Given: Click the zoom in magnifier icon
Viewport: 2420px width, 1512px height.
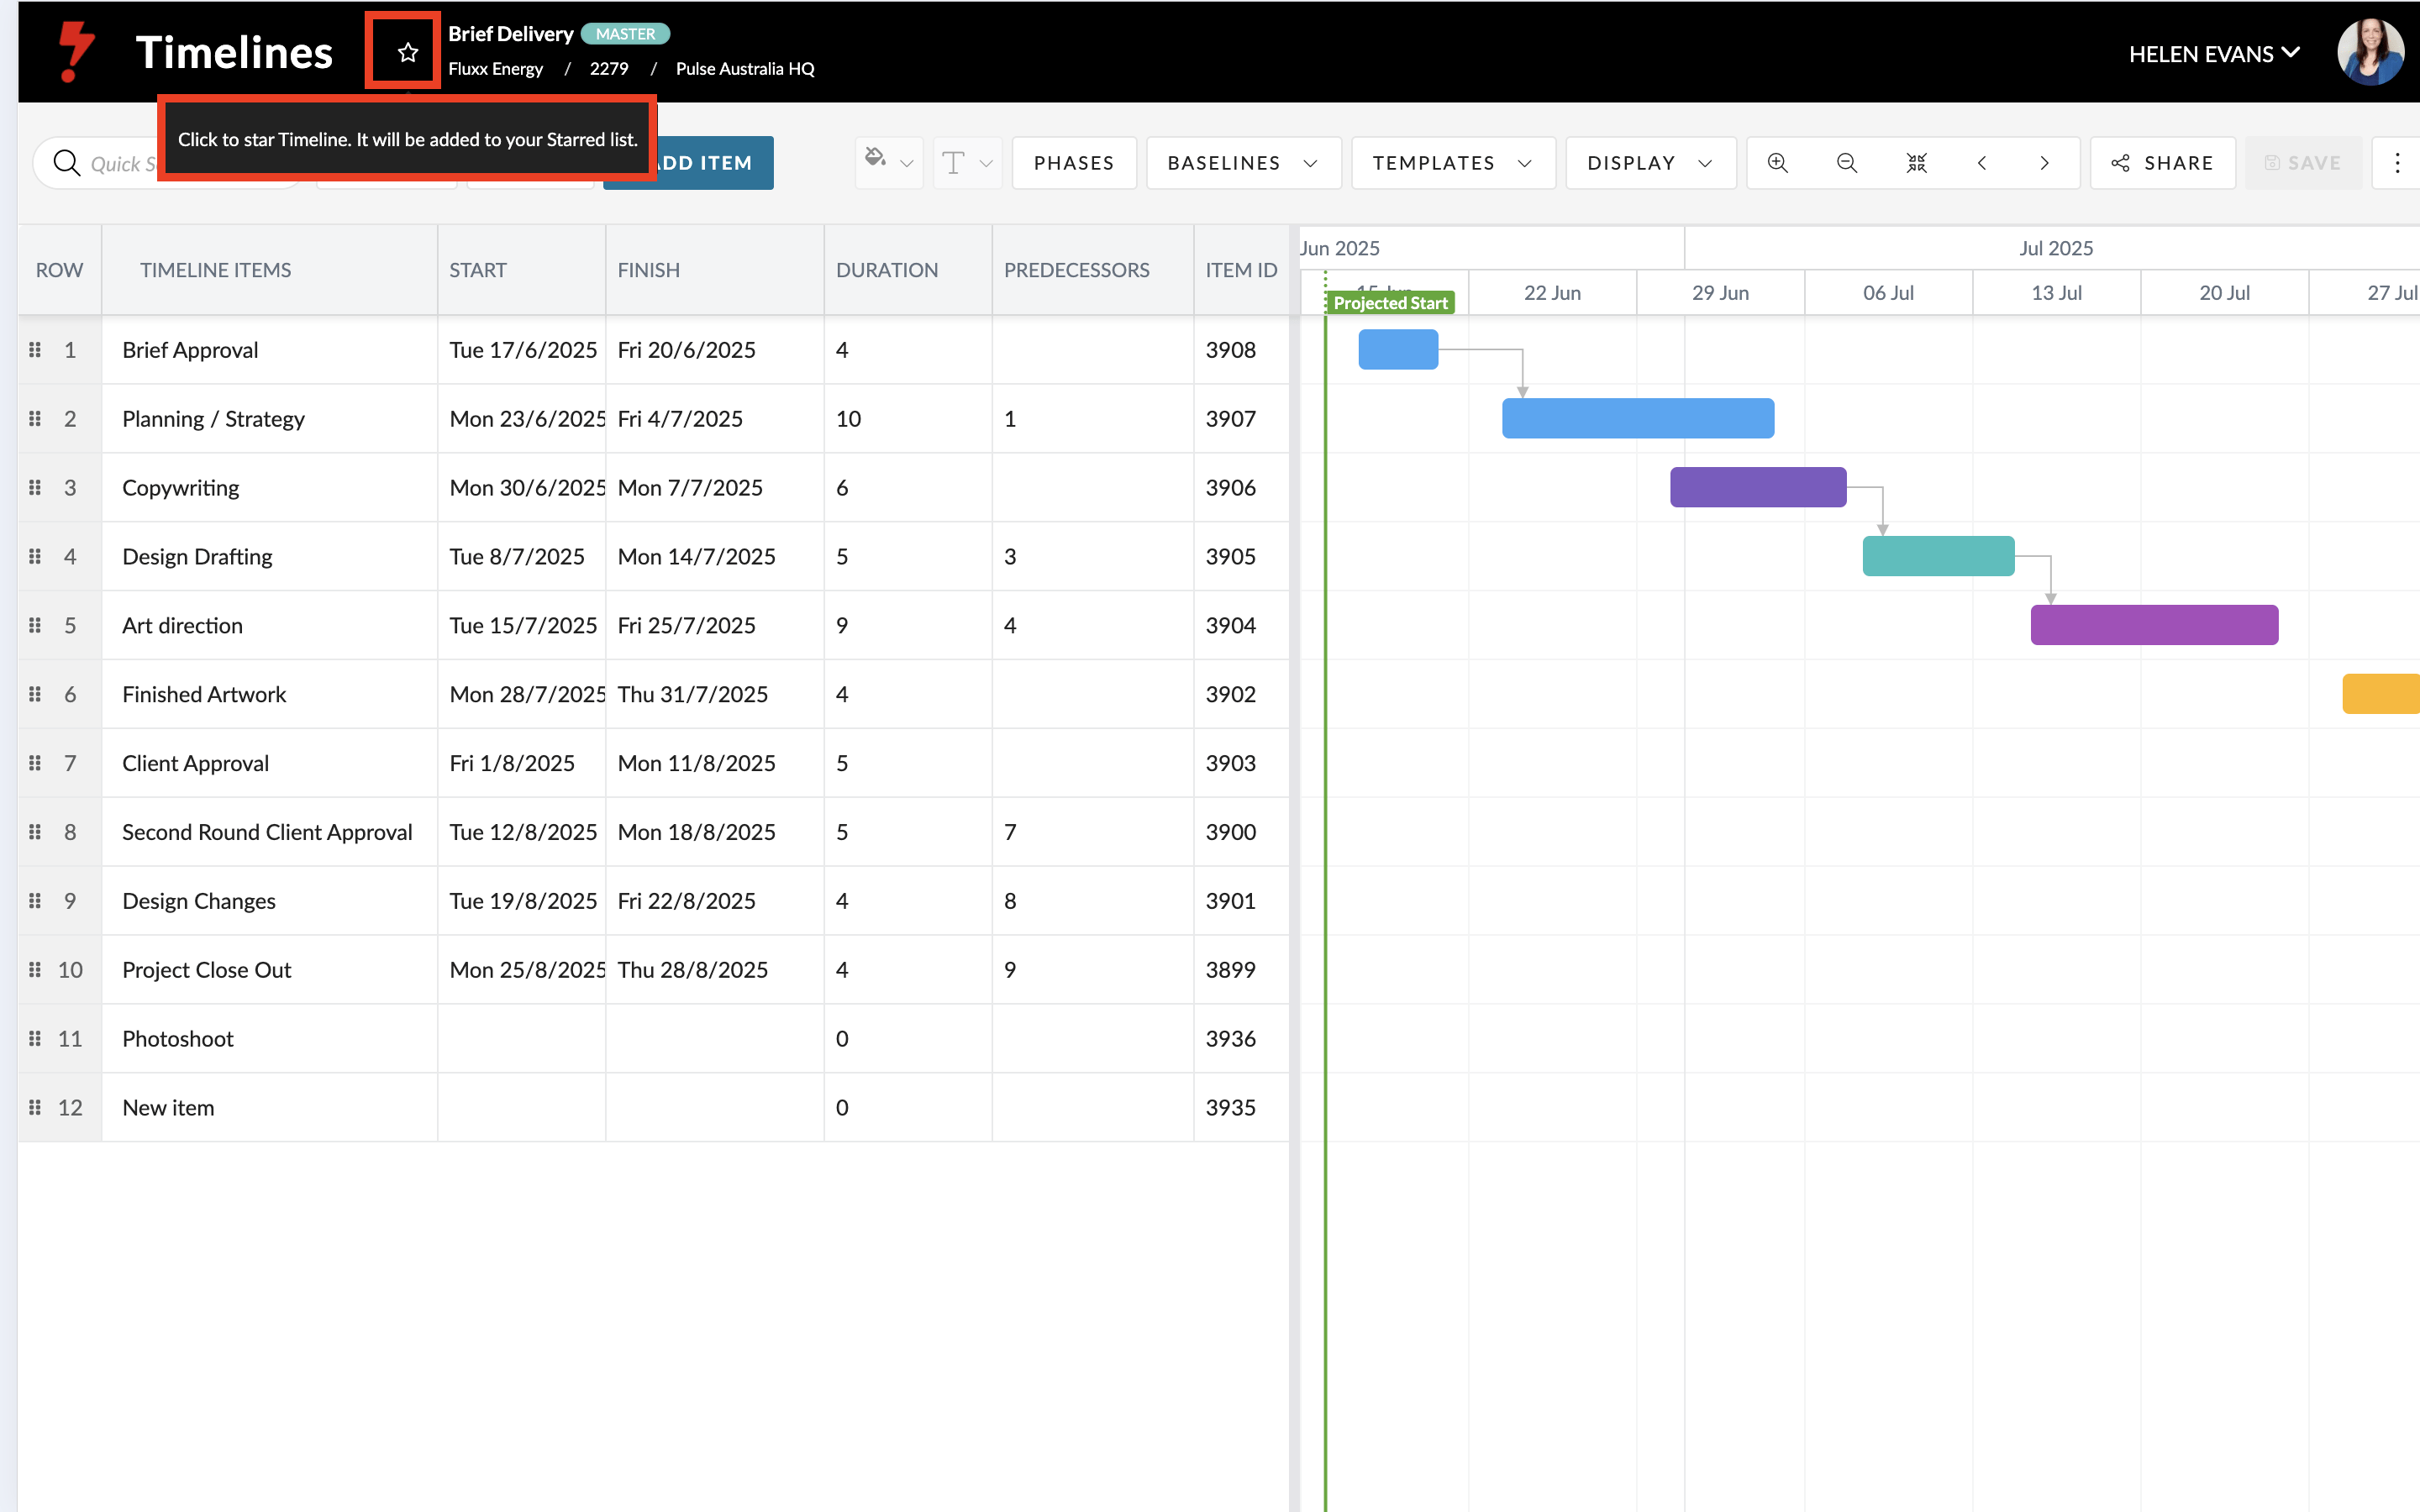Looking at the screenshot, I should (x=1777, y=163).
